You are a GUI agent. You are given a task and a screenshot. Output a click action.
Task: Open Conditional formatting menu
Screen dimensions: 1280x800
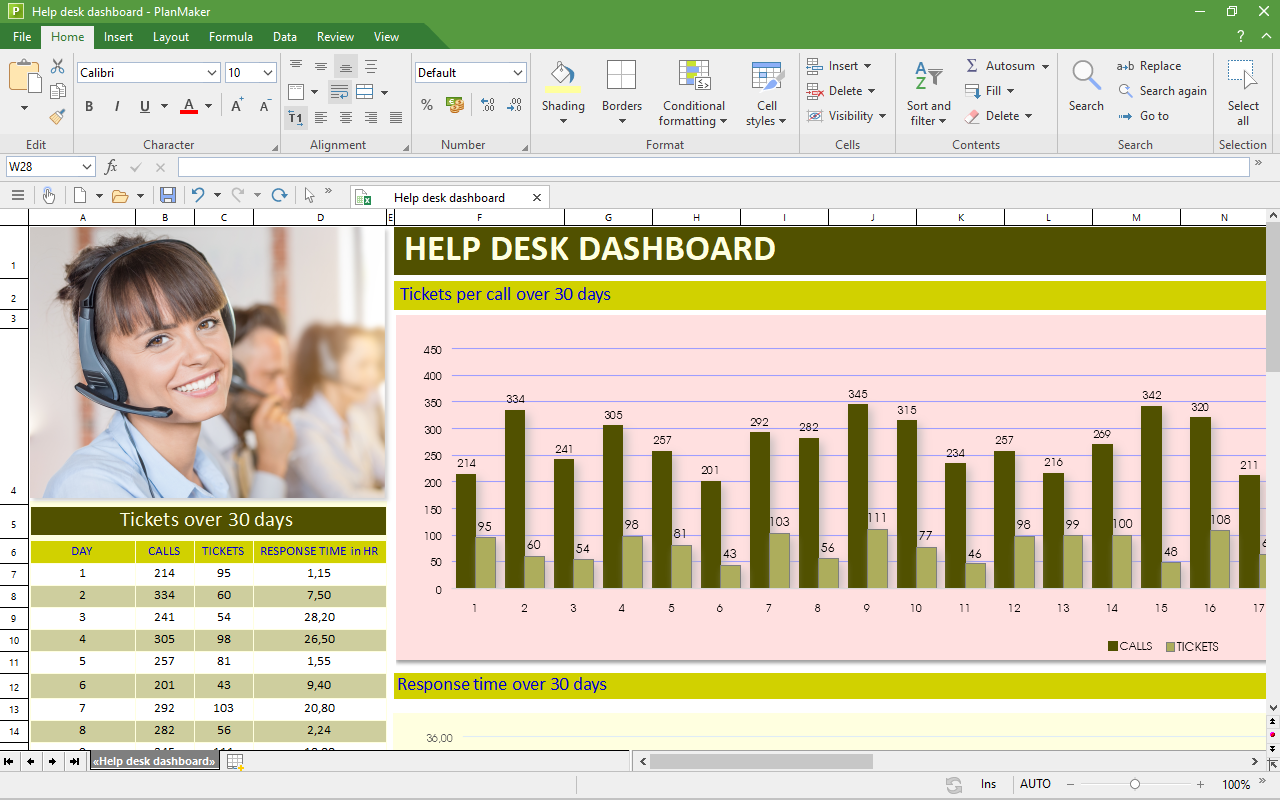[694, 92]
